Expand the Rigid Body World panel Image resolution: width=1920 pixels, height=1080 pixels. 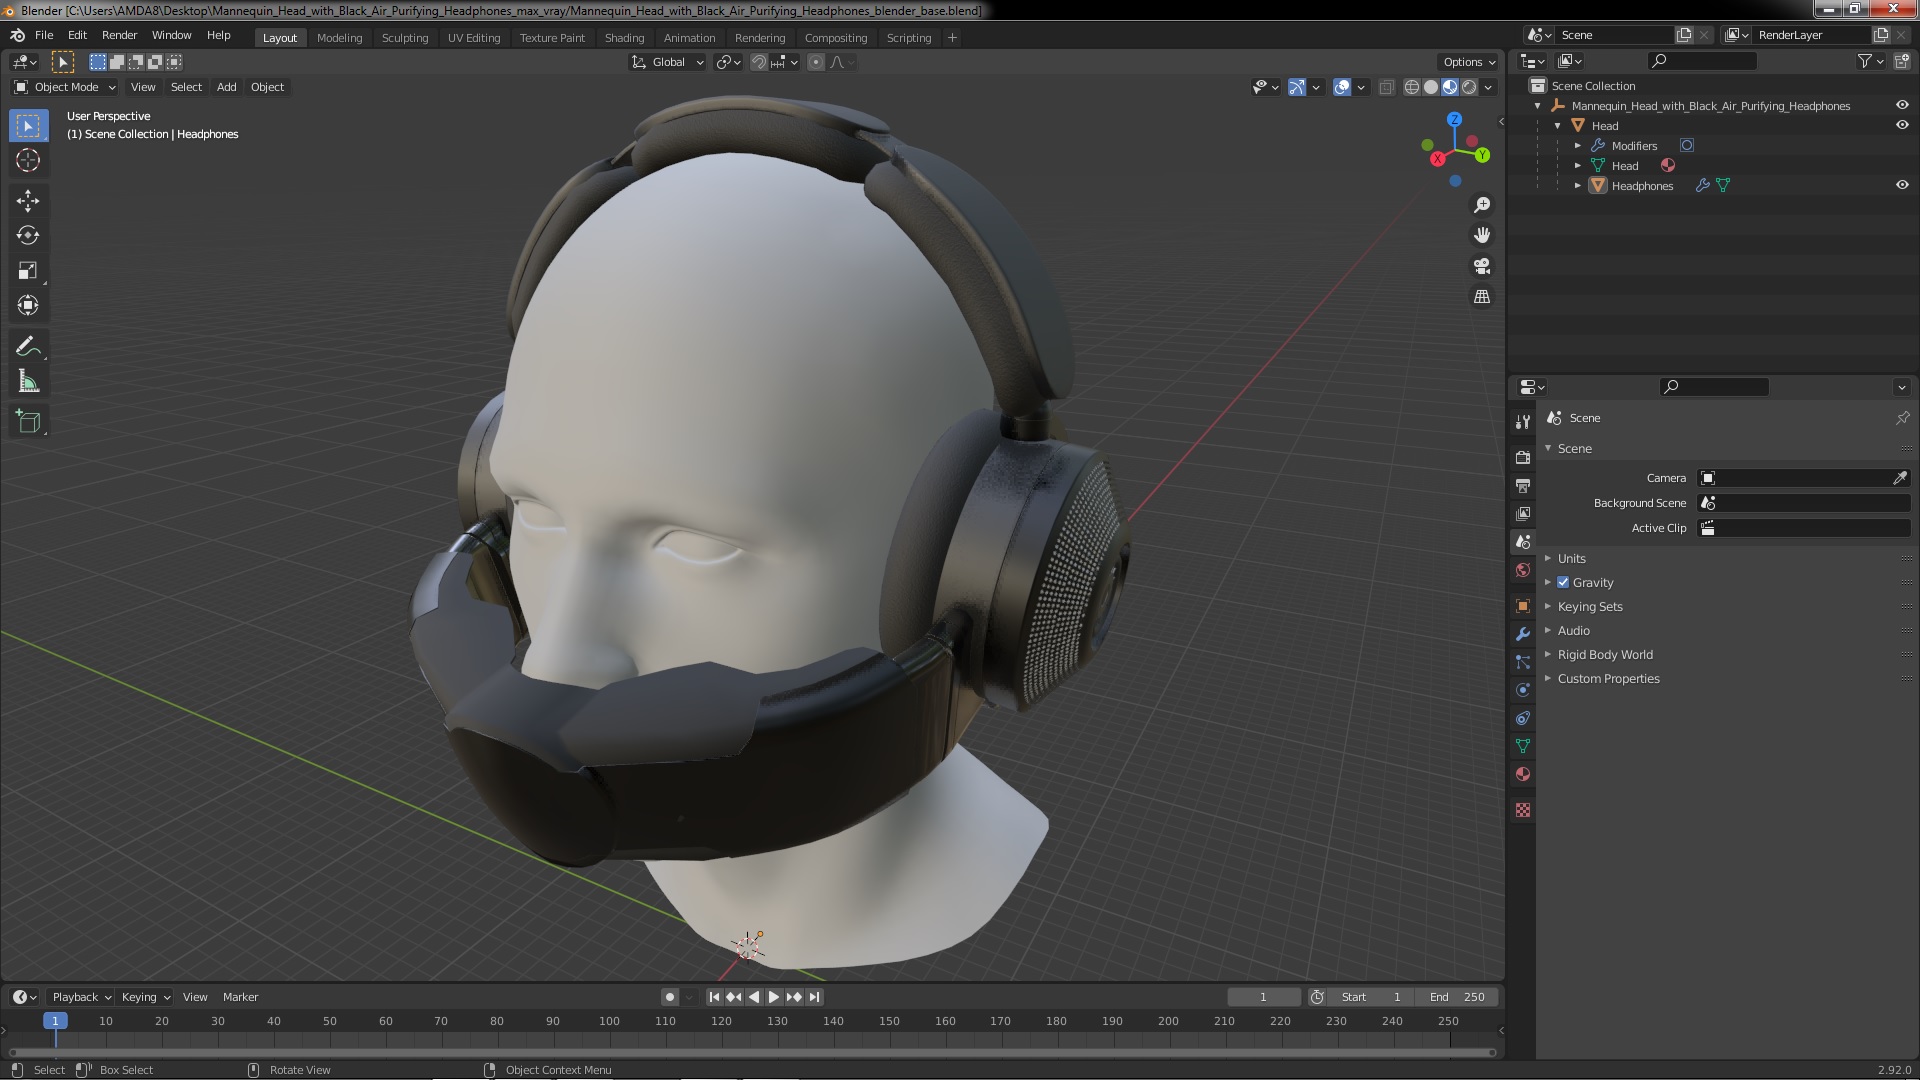tap(1604, 654)
